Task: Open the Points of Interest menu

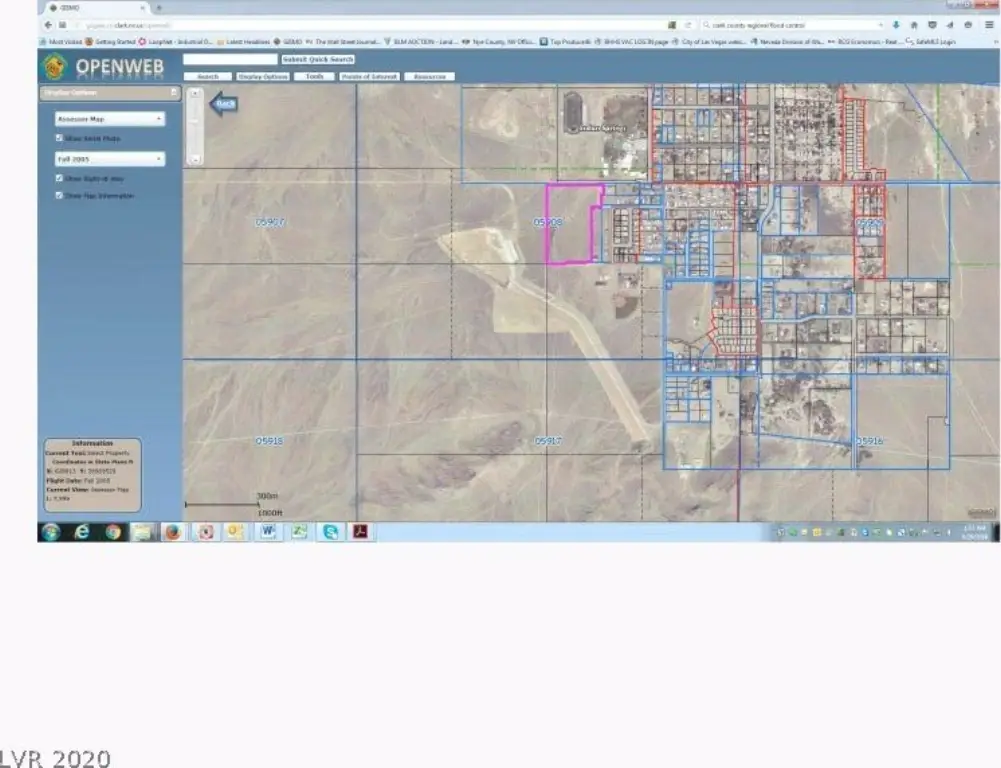Action: [x=370, y=76]
